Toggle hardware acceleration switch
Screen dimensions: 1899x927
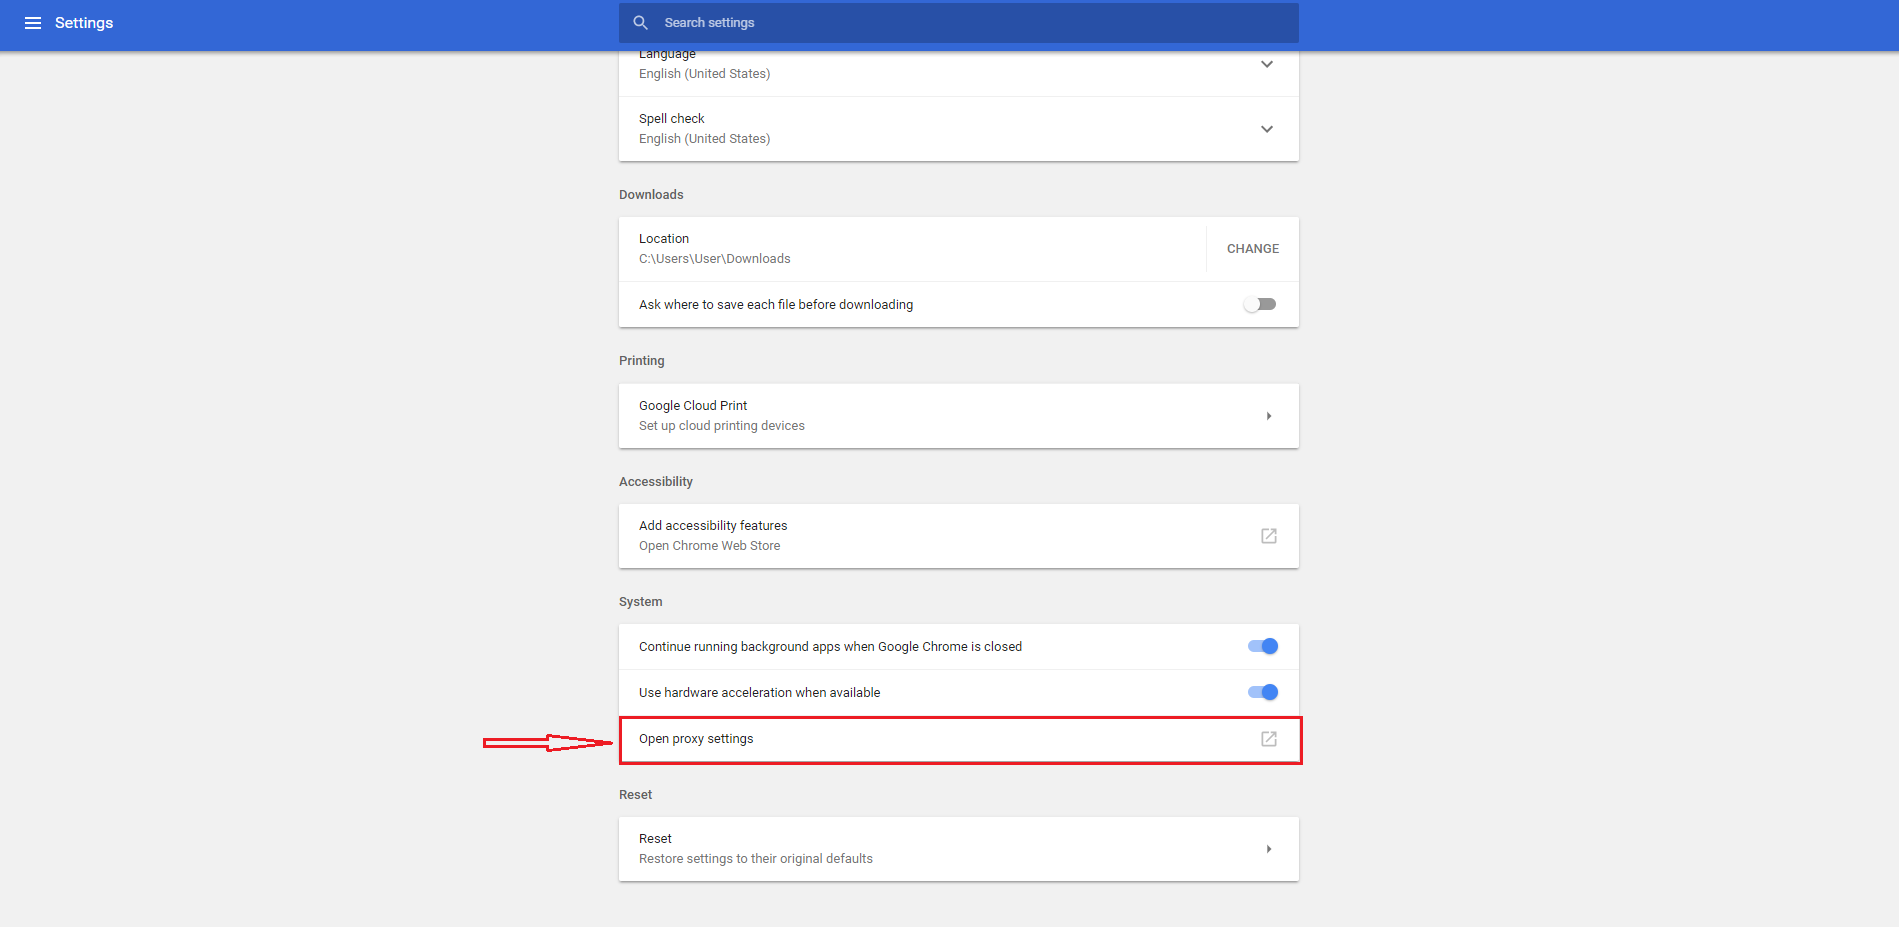(1263, 692)
